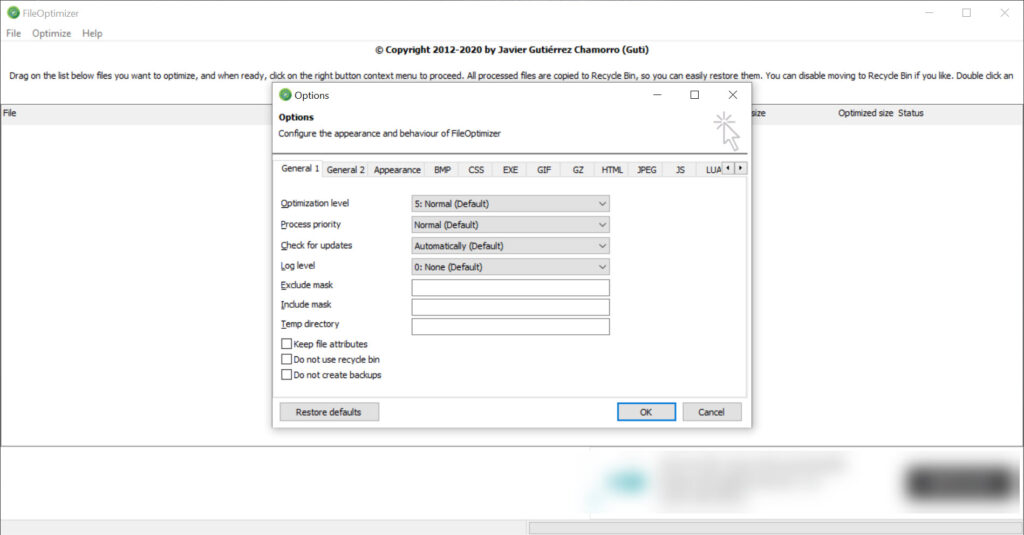Click the Status column header
The height and width of the screenshot is (535, 1024).
point(910,113)
